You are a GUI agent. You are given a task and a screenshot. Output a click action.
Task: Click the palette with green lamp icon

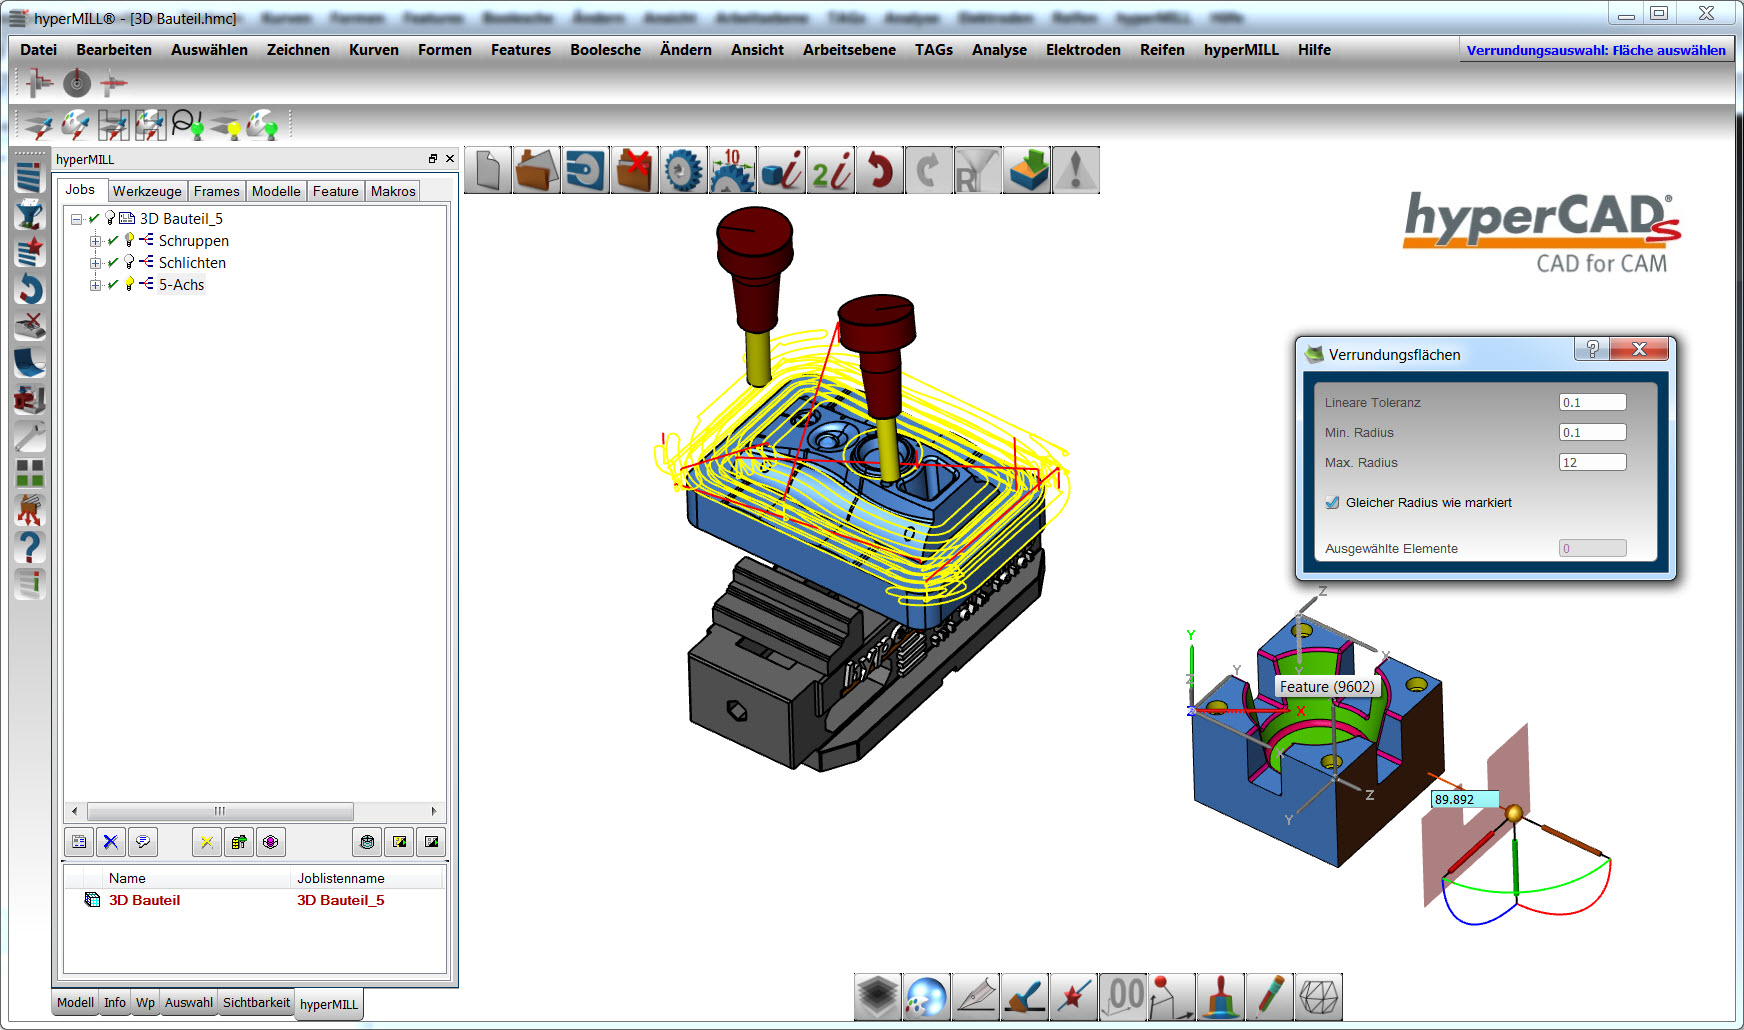pyautogui.click(x=262, y=125)
